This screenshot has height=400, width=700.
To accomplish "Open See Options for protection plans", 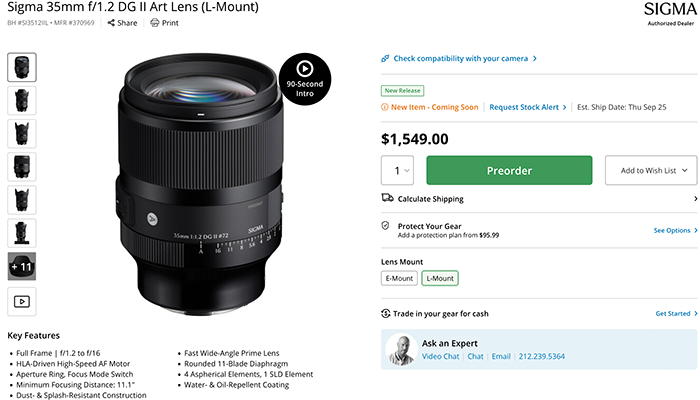I will pos(675,230).
